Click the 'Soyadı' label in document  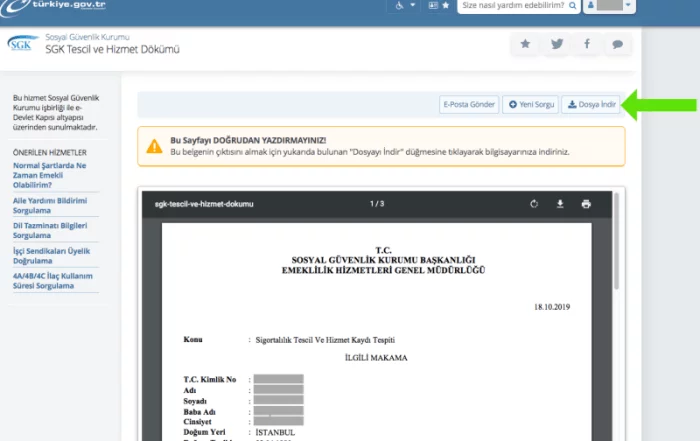[195, 401]
